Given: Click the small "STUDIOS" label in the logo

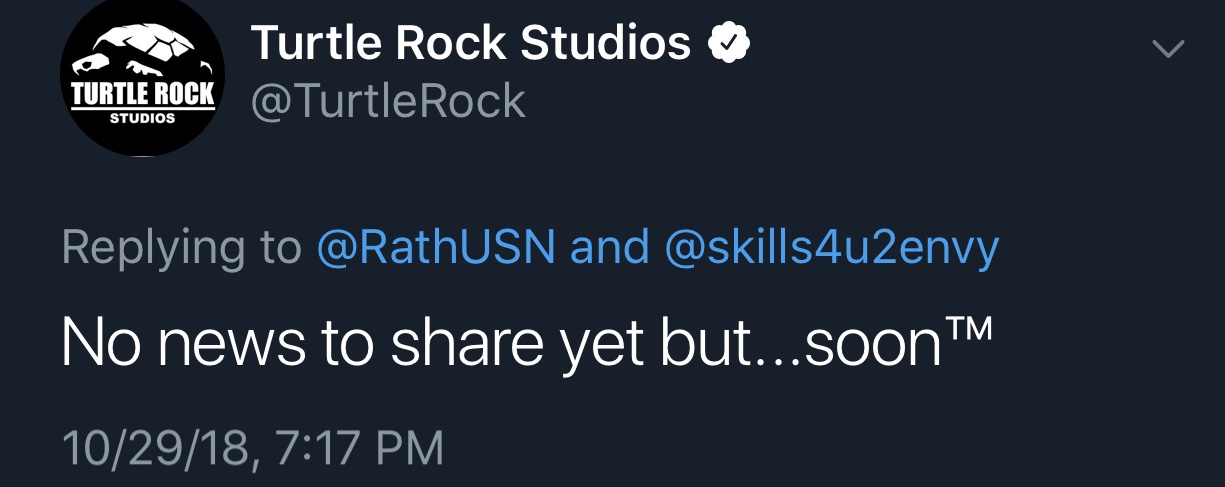Looking at the screenshot, I should click(143, 118).
